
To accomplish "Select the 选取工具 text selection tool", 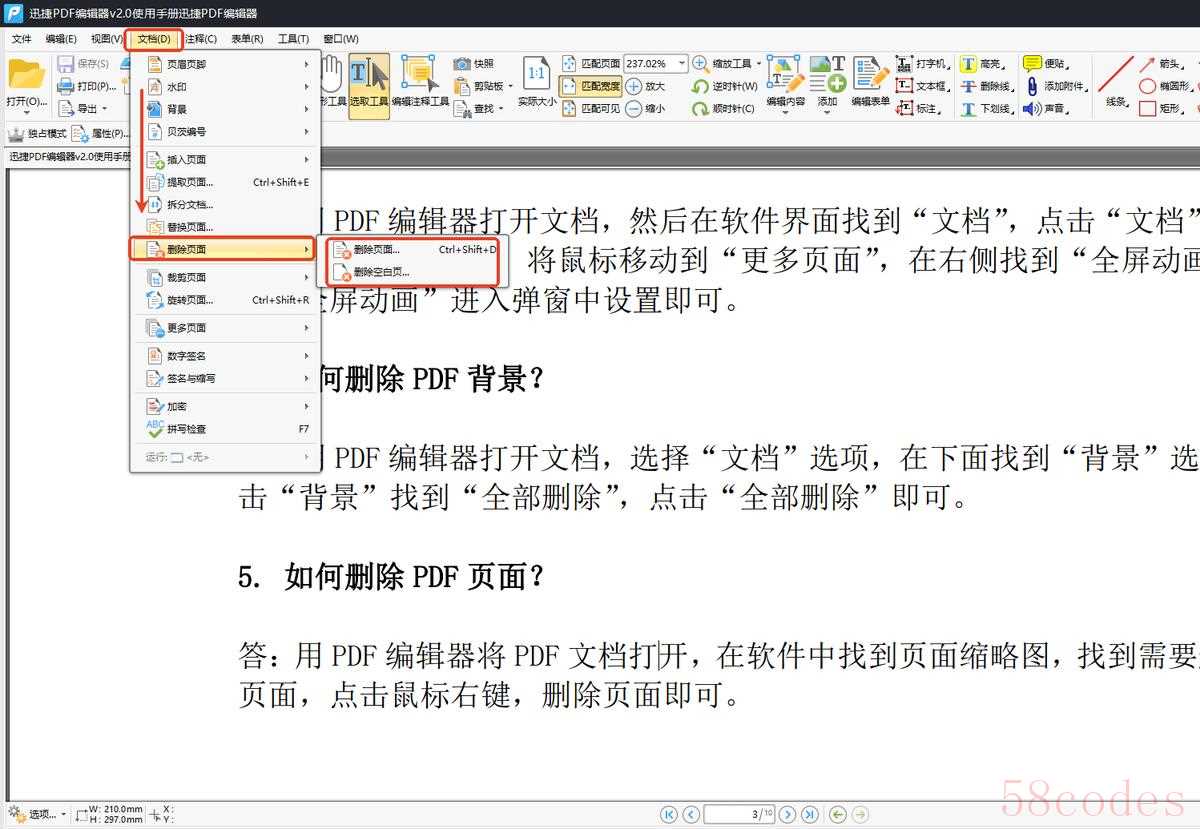I will [x=368, y=80].
